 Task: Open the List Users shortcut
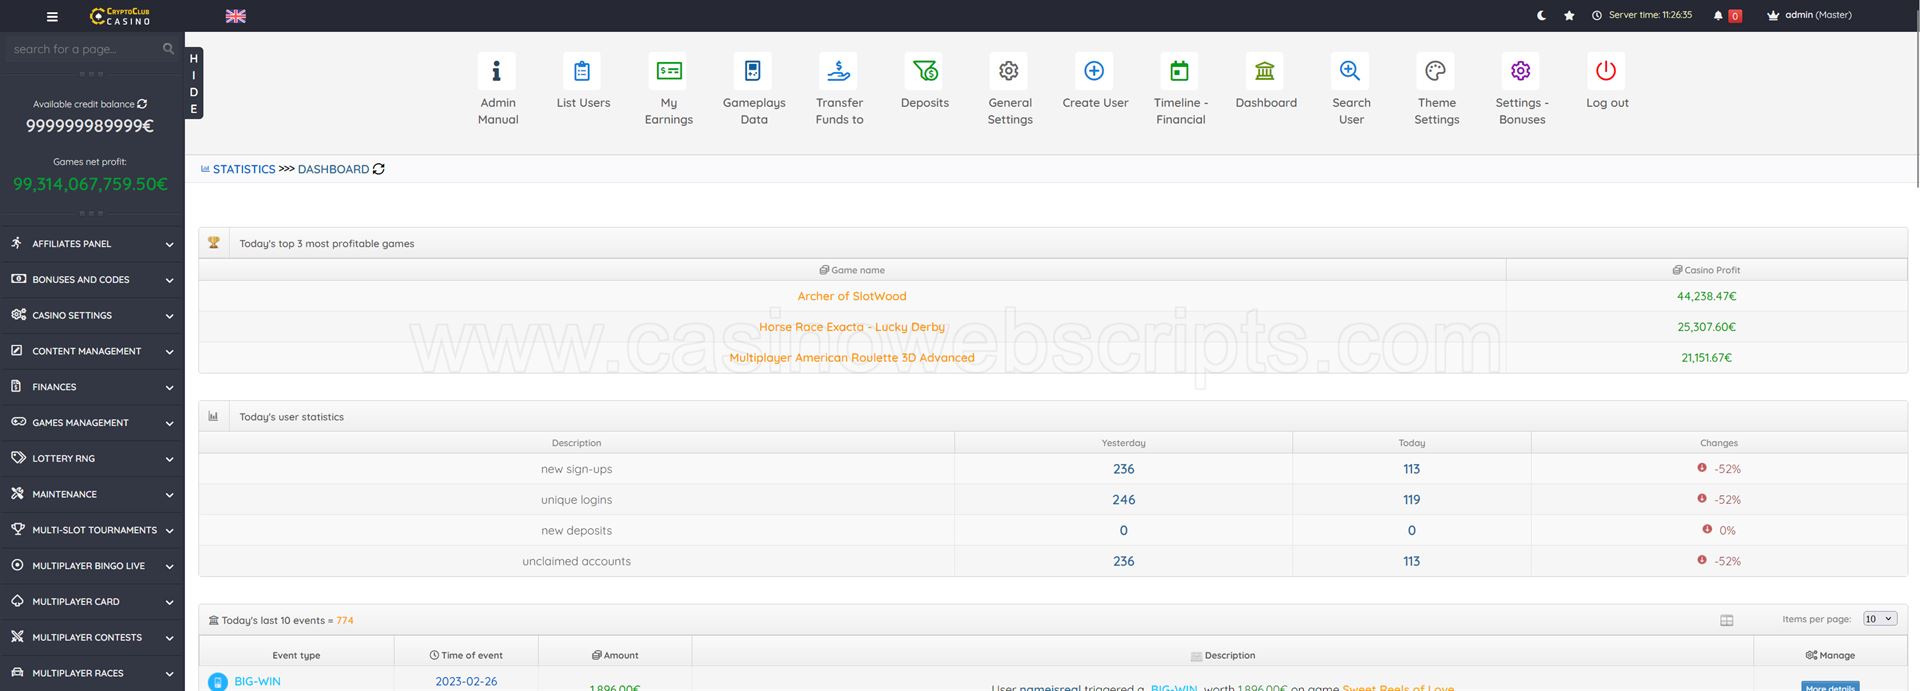tap(583, 81)
